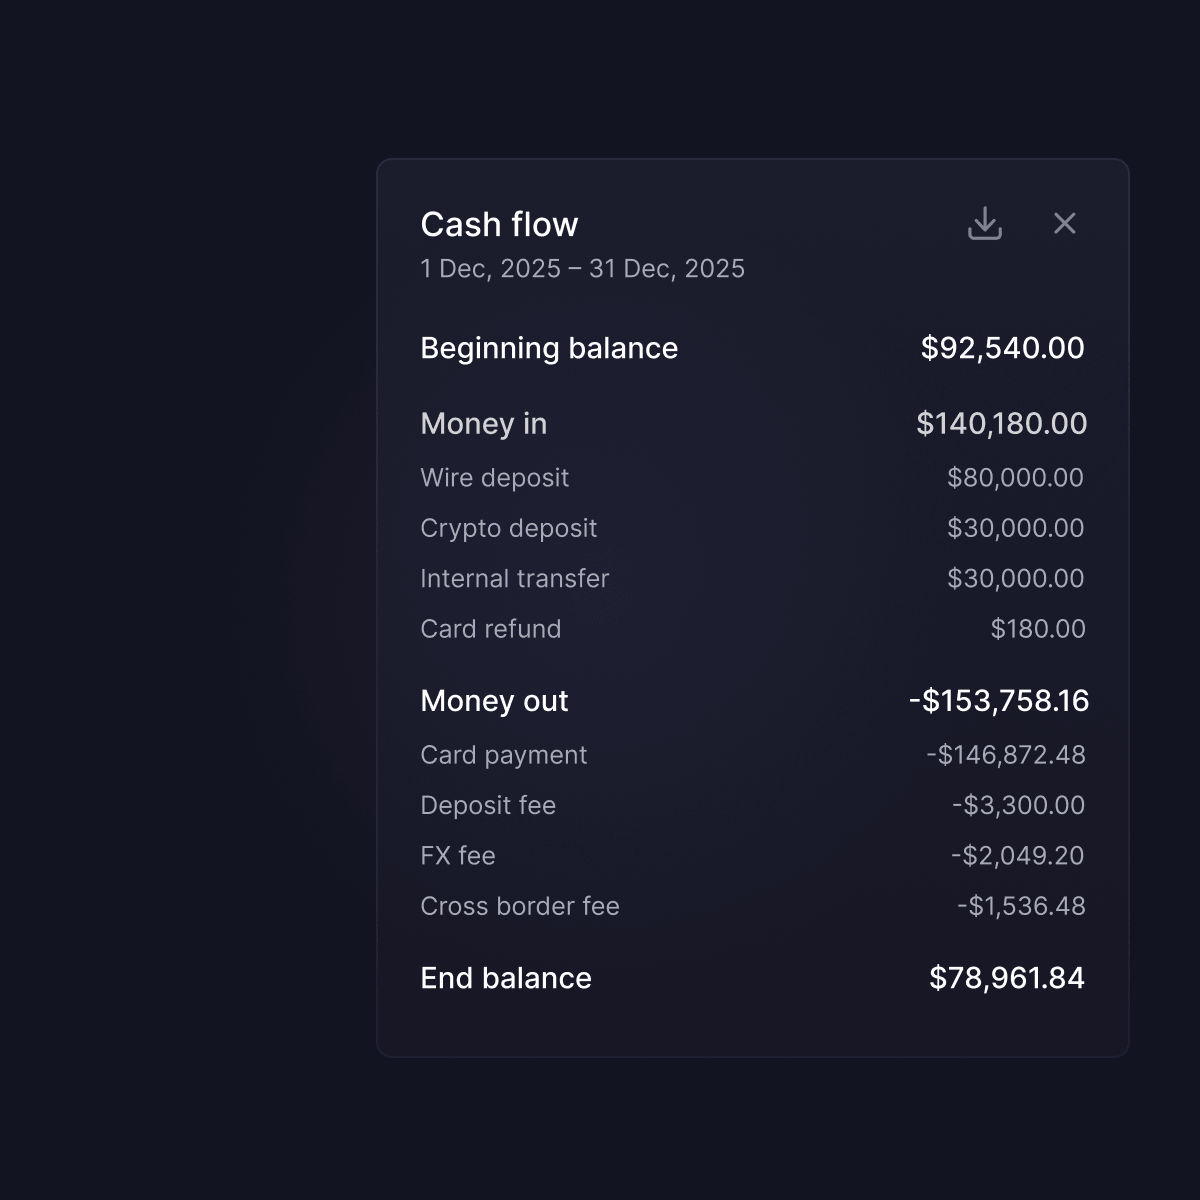The height and width of the screenshot is (1200, 1200).
Task: Open the Crypto deposit line item
Action: click(752, 528)
